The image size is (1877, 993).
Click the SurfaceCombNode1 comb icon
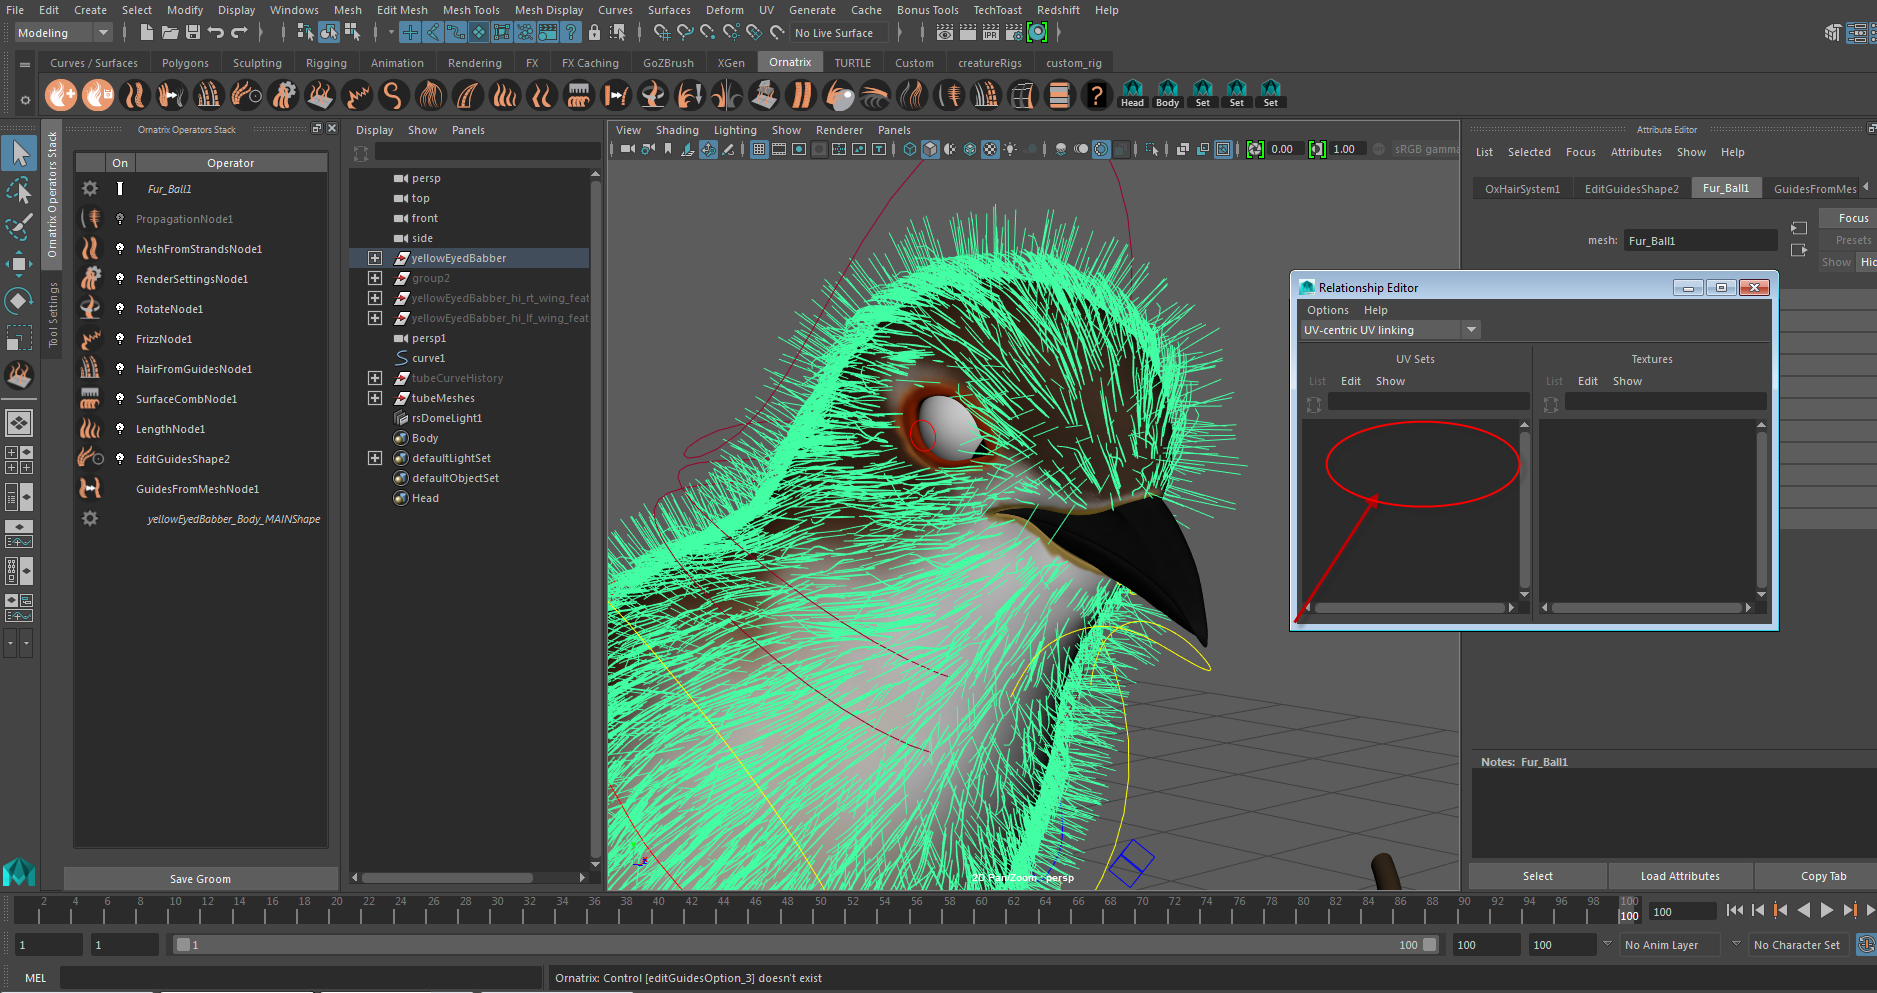(90, 399)
